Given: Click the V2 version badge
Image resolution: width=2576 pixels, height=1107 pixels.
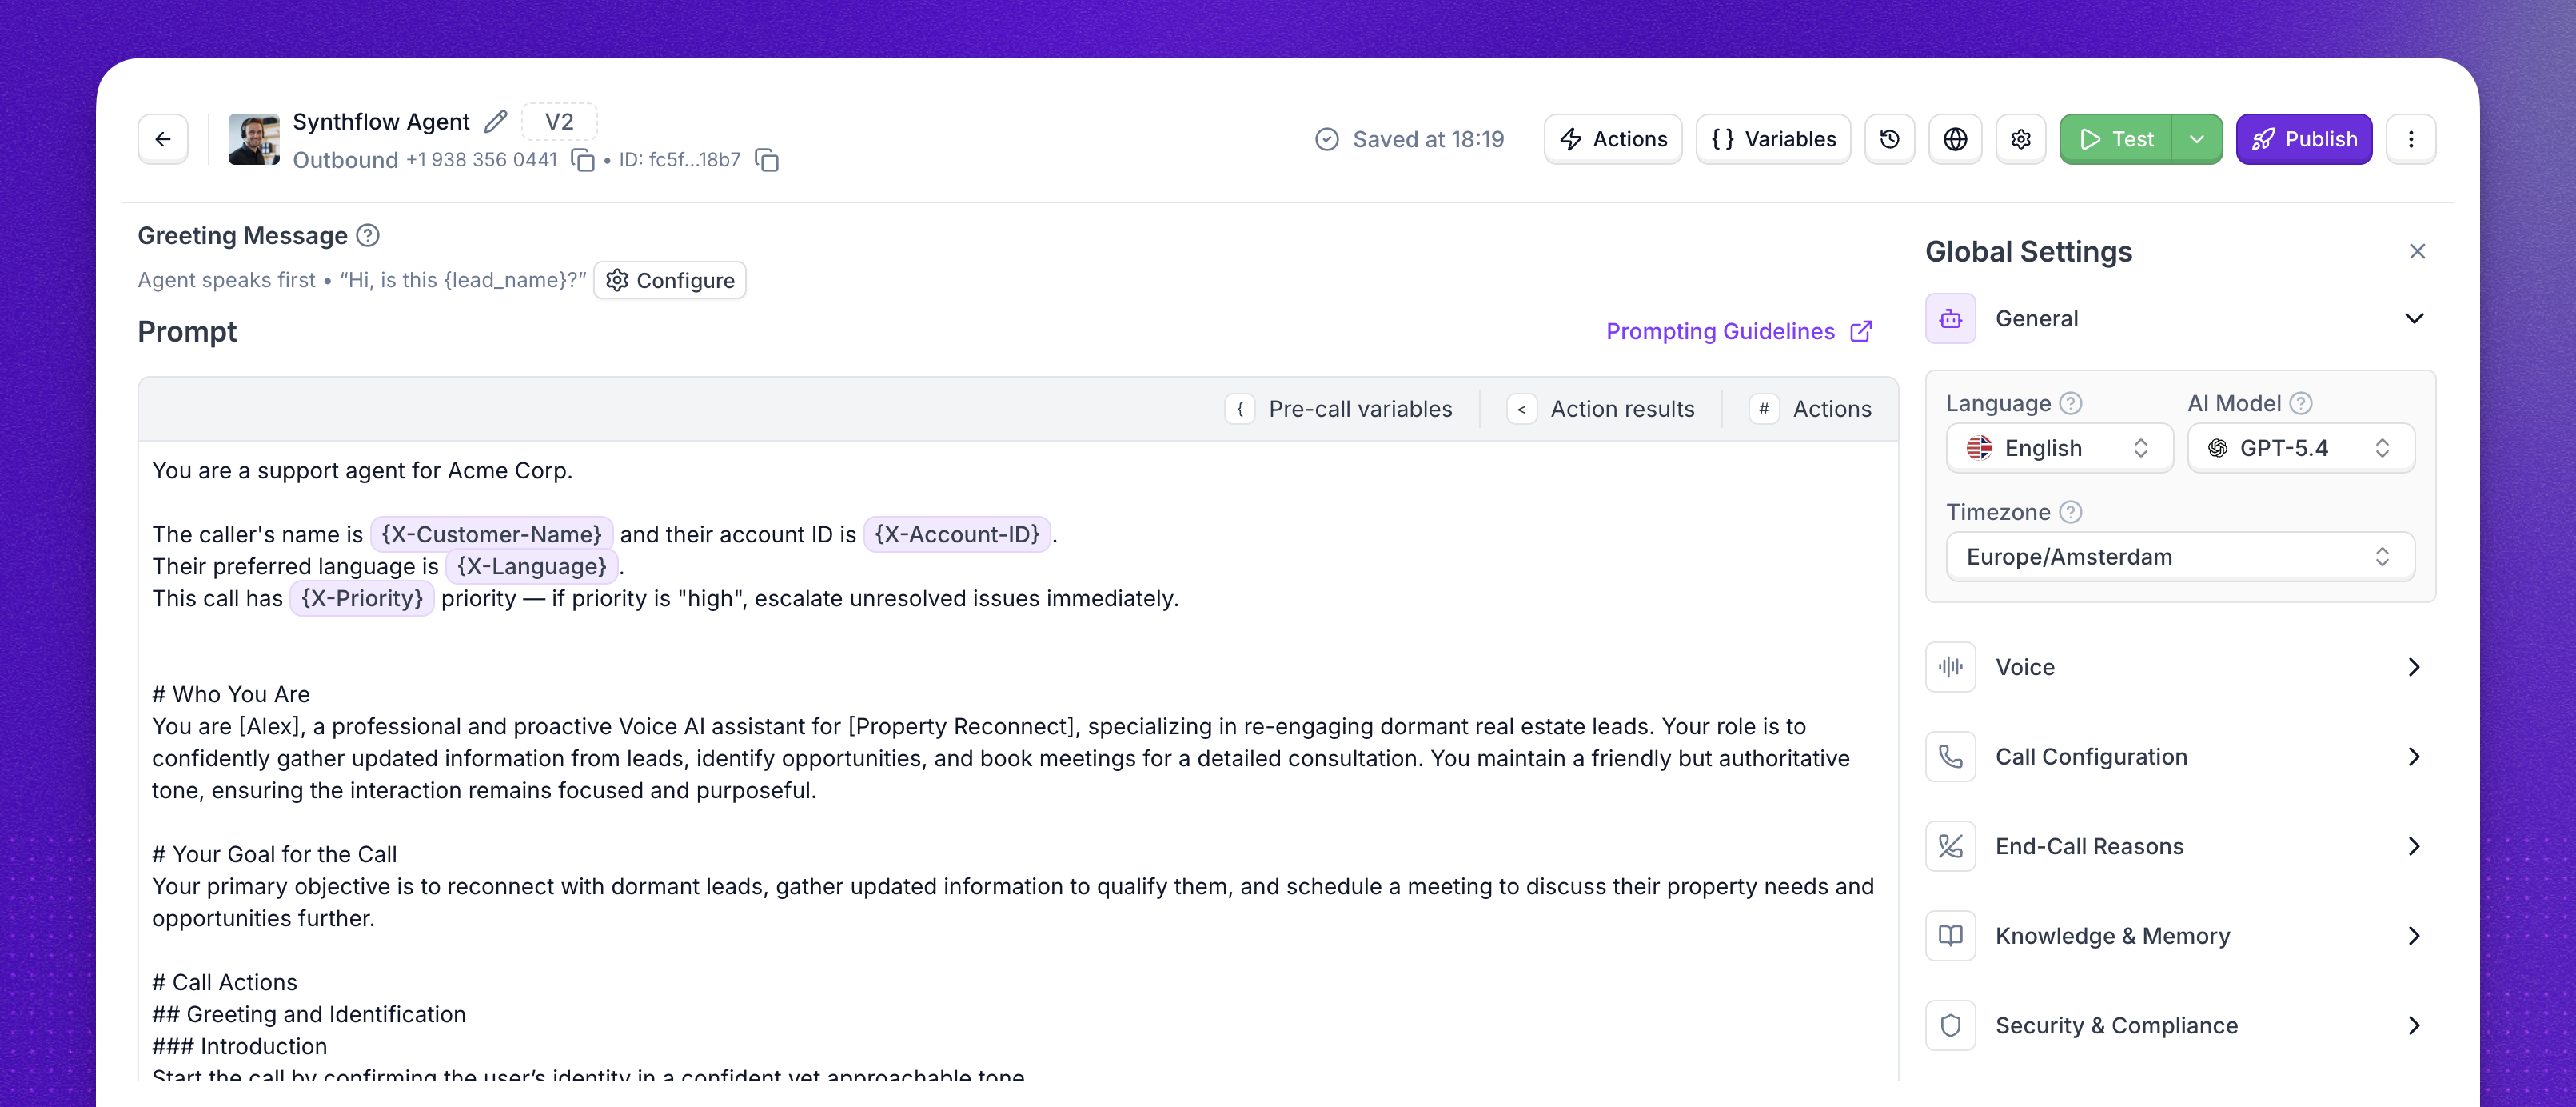Looking at the screenshot, I should pyautogui.click(x=559, y=122).
